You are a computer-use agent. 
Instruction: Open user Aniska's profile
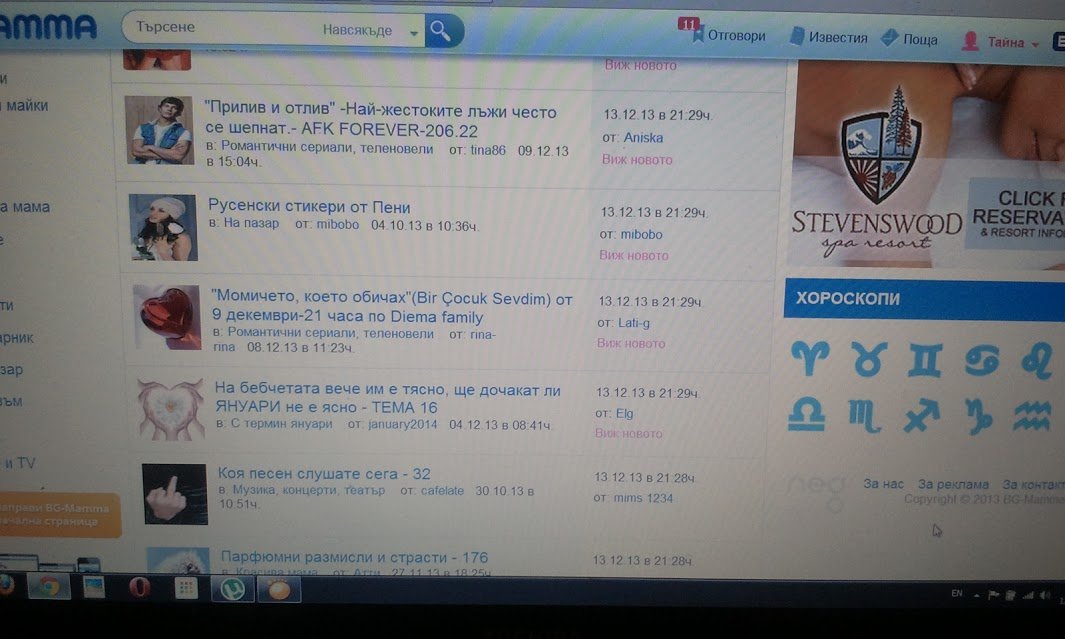coord(643,137)
